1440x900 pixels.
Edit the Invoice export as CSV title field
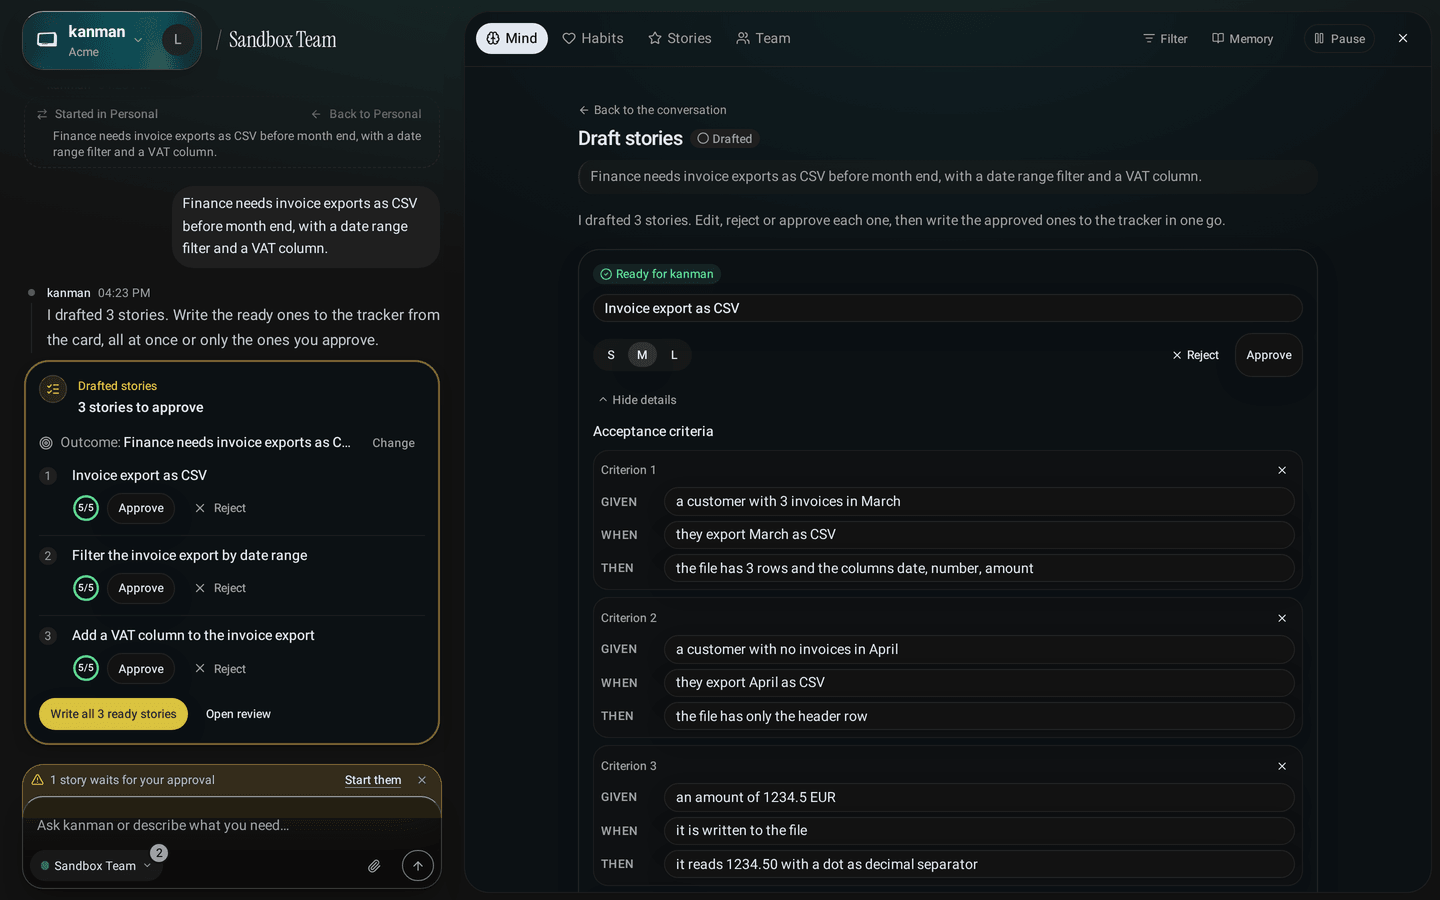[x=947, y=308]
